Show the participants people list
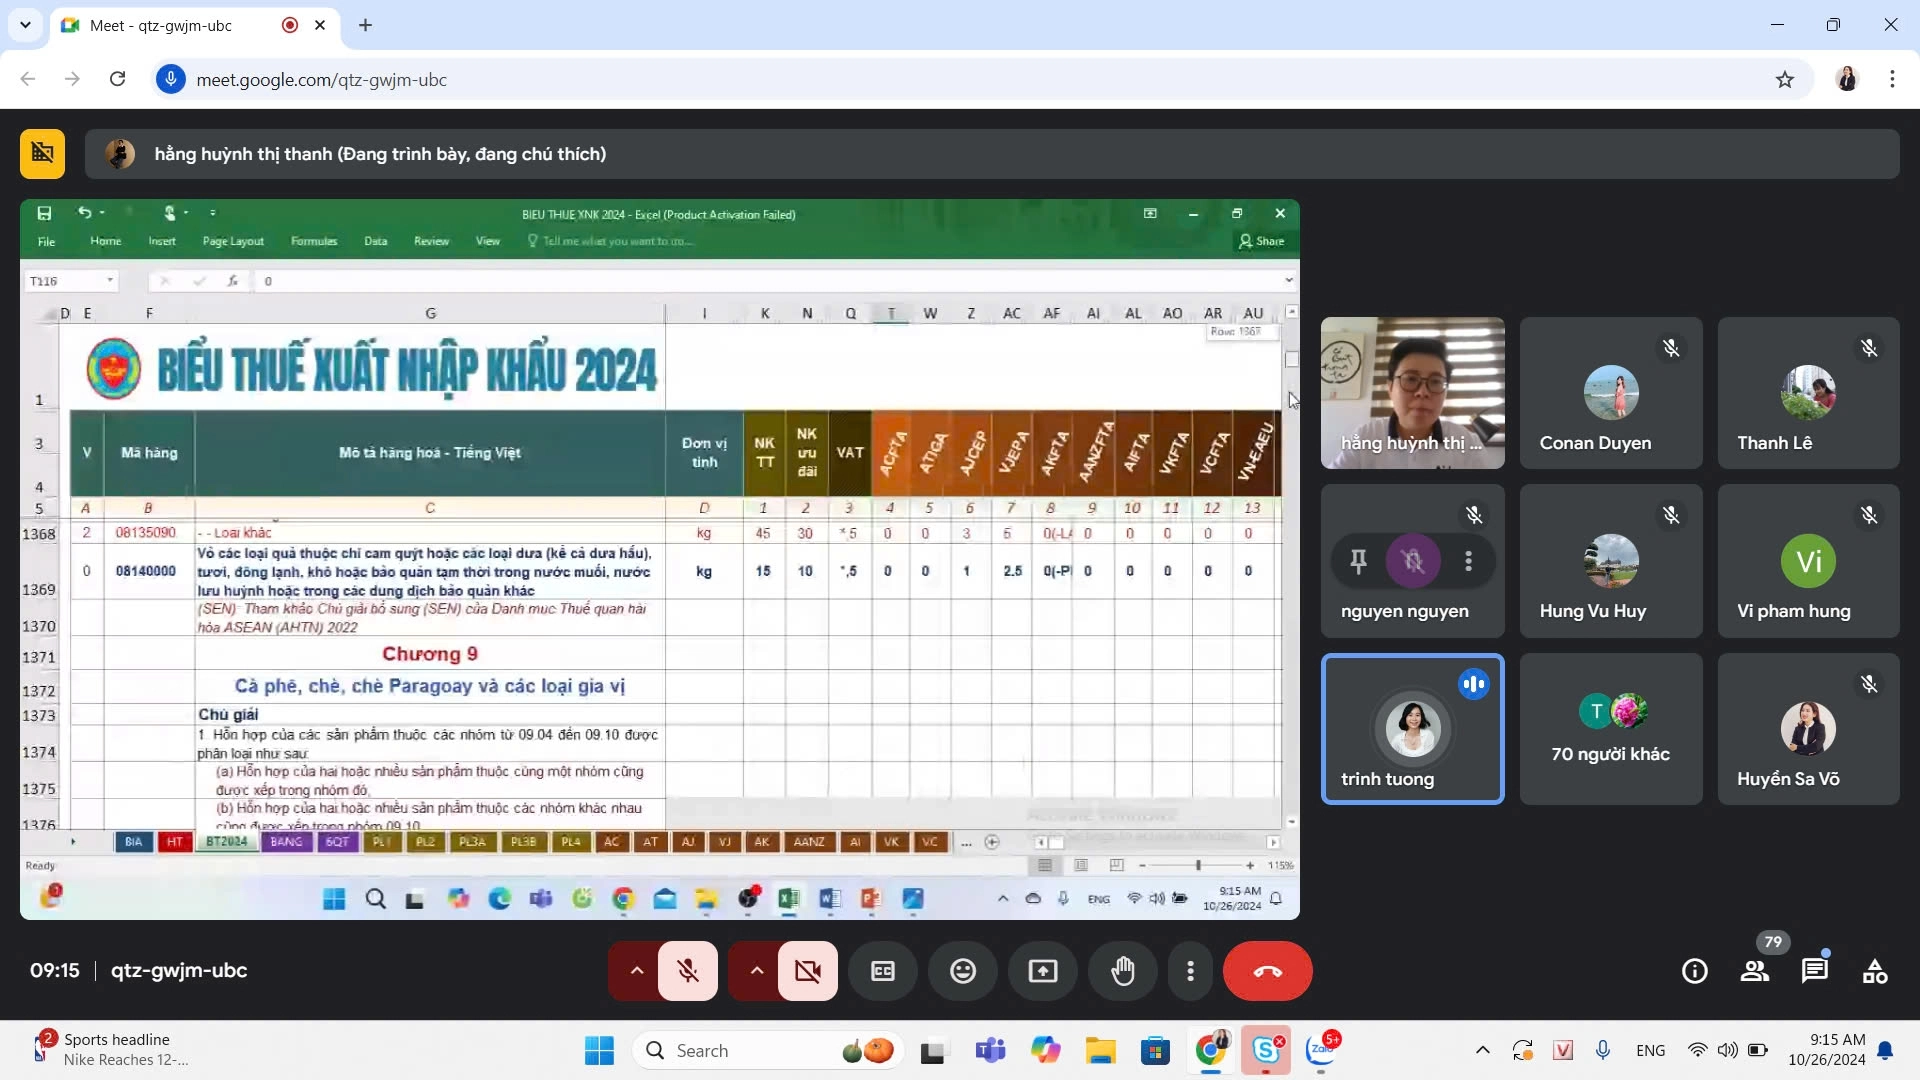 [x=1754, y=971]
